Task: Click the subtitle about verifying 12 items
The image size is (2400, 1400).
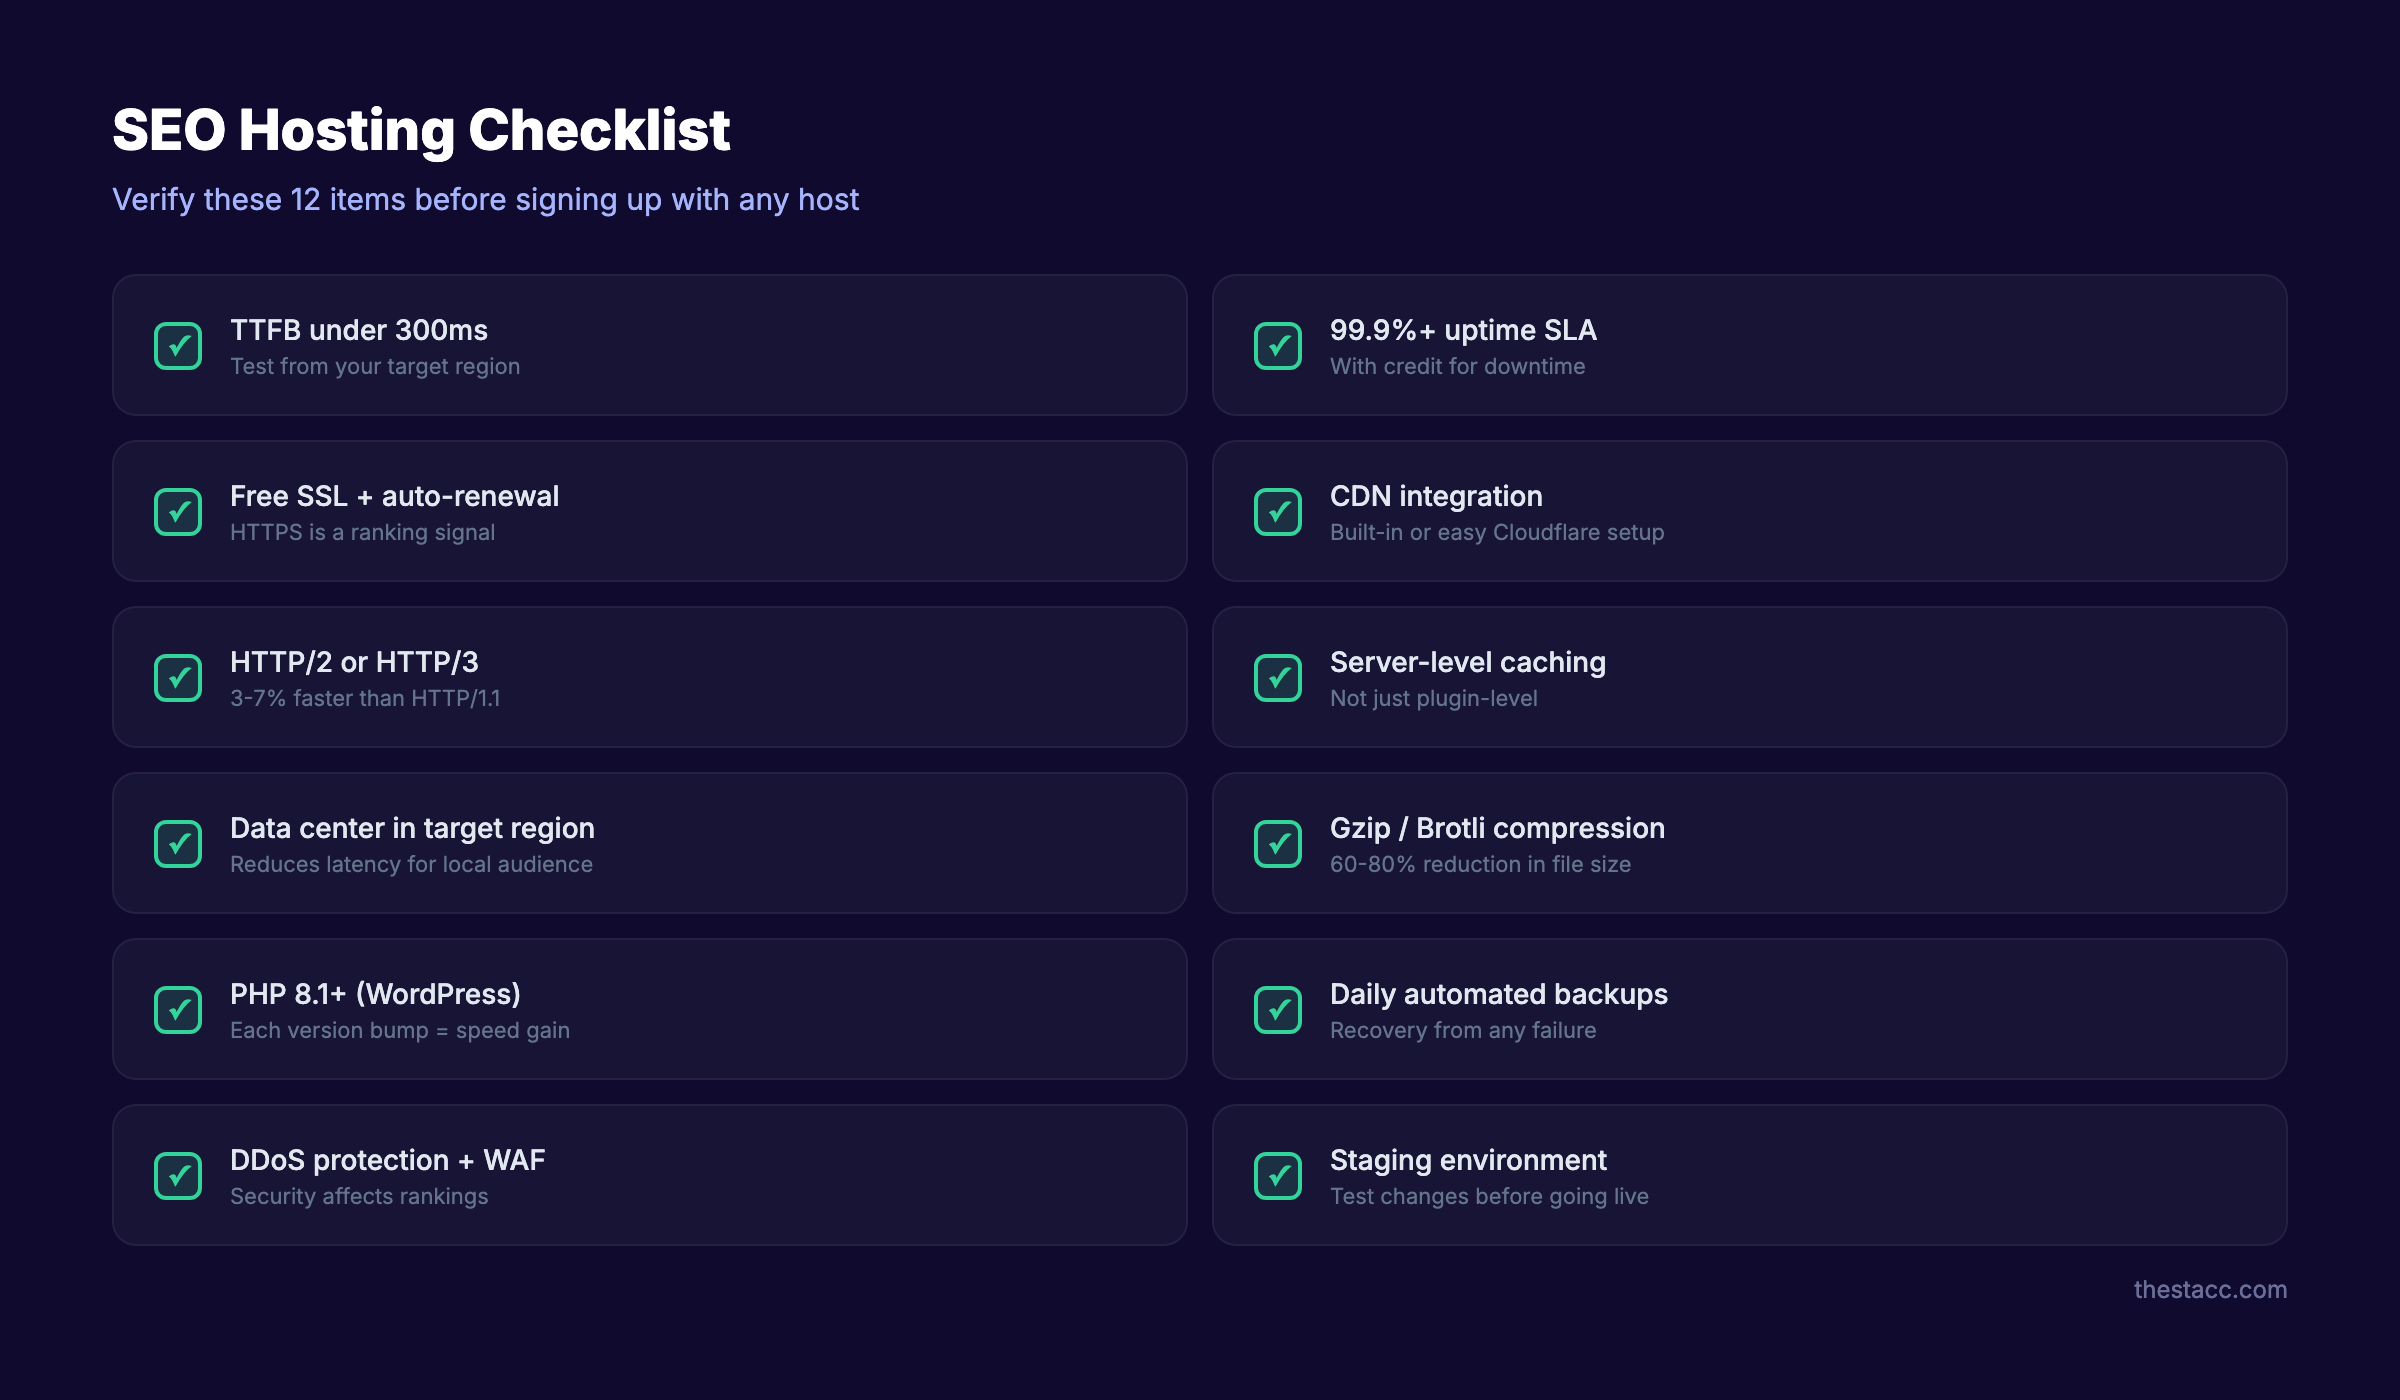Action: click(485, 200)
